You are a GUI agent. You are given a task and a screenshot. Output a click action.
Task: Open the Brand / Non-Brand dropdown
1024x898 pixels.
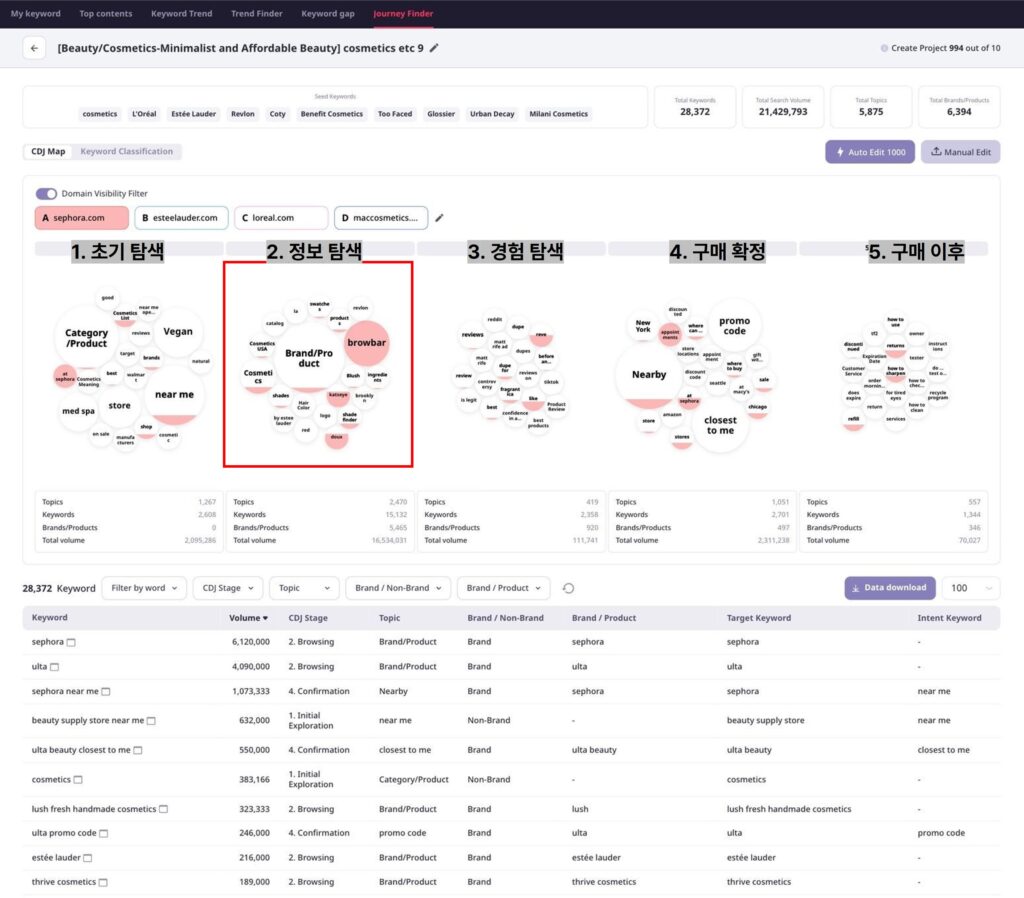coord(398,588)
